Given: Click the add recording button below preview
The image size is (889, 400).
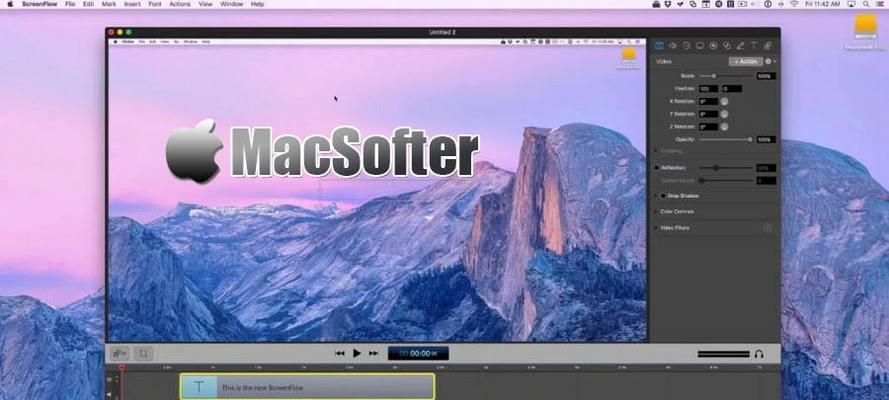Looking at the screenshot, I should tap(119, 354).
